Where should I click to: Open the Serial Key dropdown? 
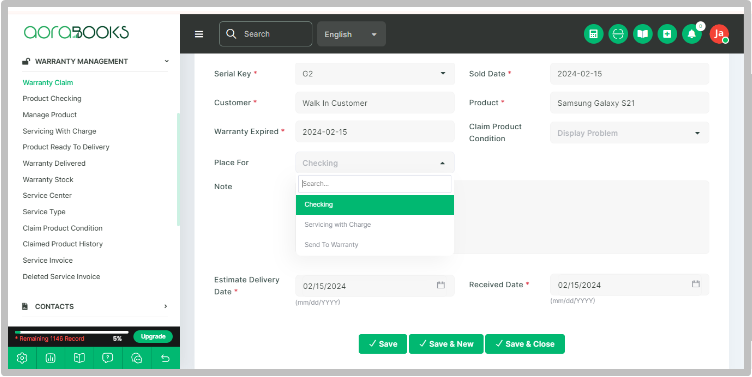click(375, 74)
